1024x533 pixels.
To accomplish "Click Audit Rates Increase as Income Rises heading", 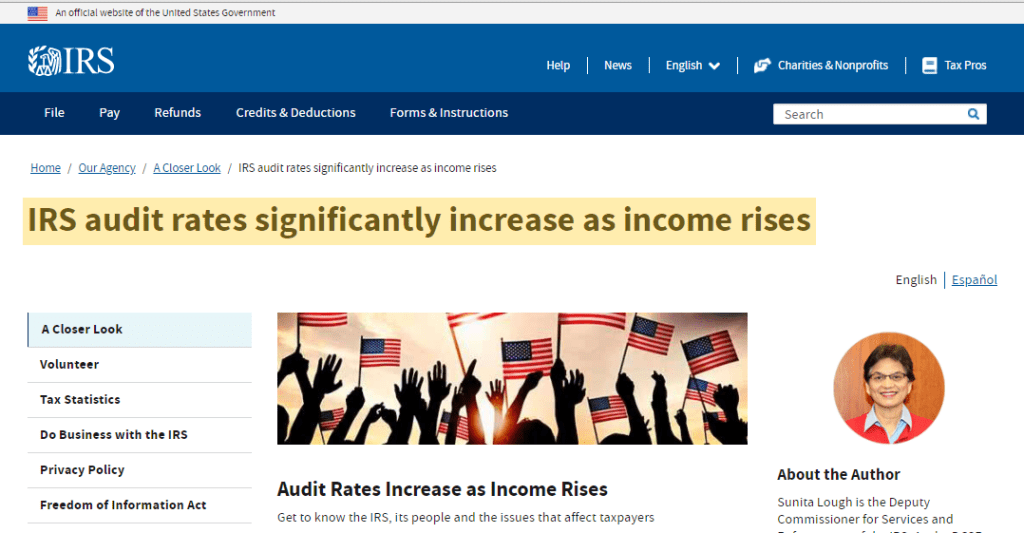I will (442, 489).
